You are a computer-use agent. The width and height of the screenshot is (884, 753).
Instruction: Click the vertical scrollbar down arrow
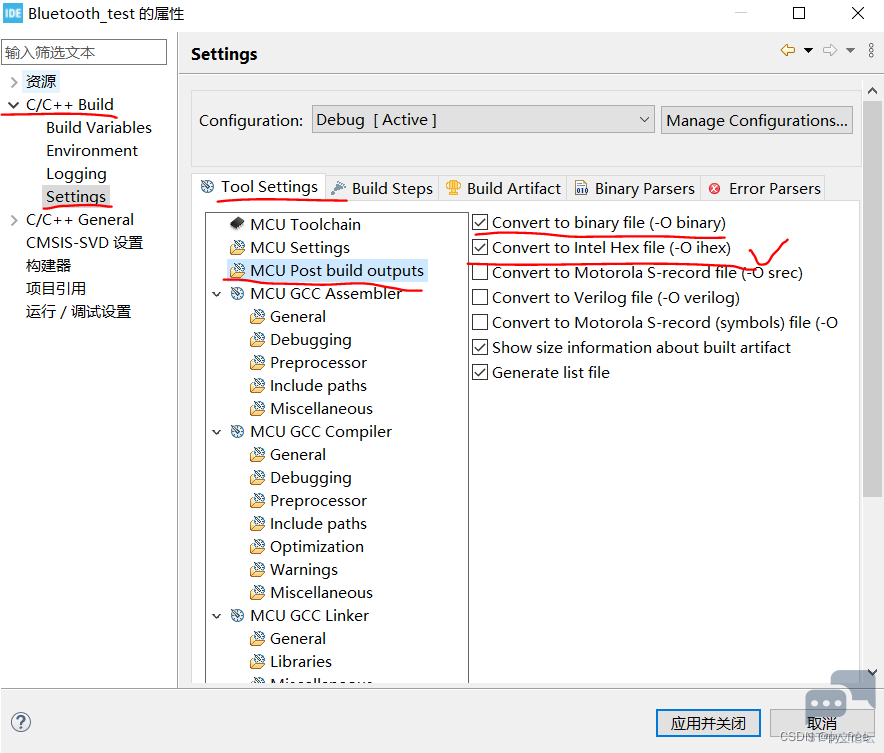(870, 674)
